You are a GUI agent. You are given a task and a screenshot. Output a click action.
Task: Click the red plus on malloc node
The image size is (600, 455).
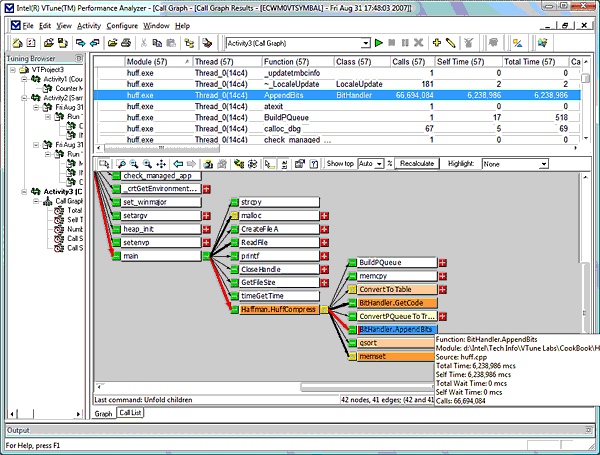(x=324, y=215)
